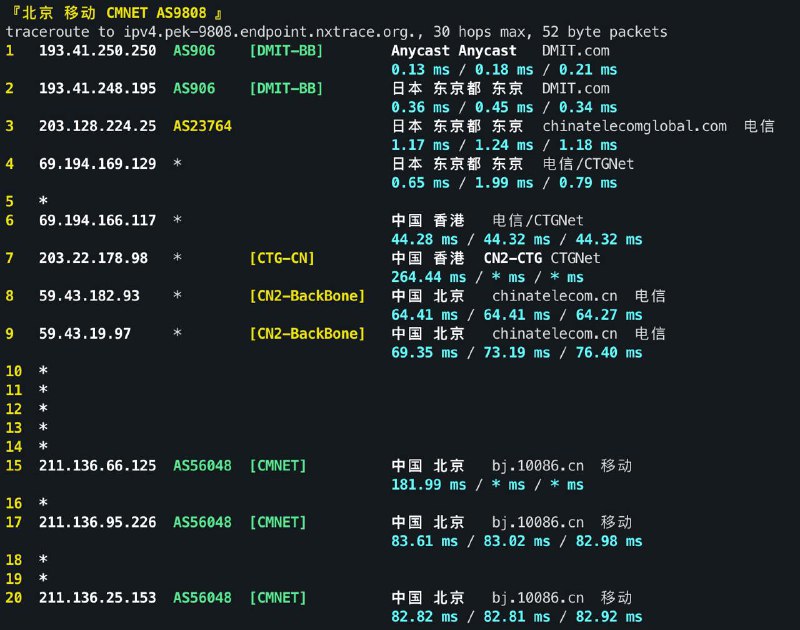The height and width of the screenshot is (630, 800).
Task: Select the latency value 0.36 ms
Action: 420,108
